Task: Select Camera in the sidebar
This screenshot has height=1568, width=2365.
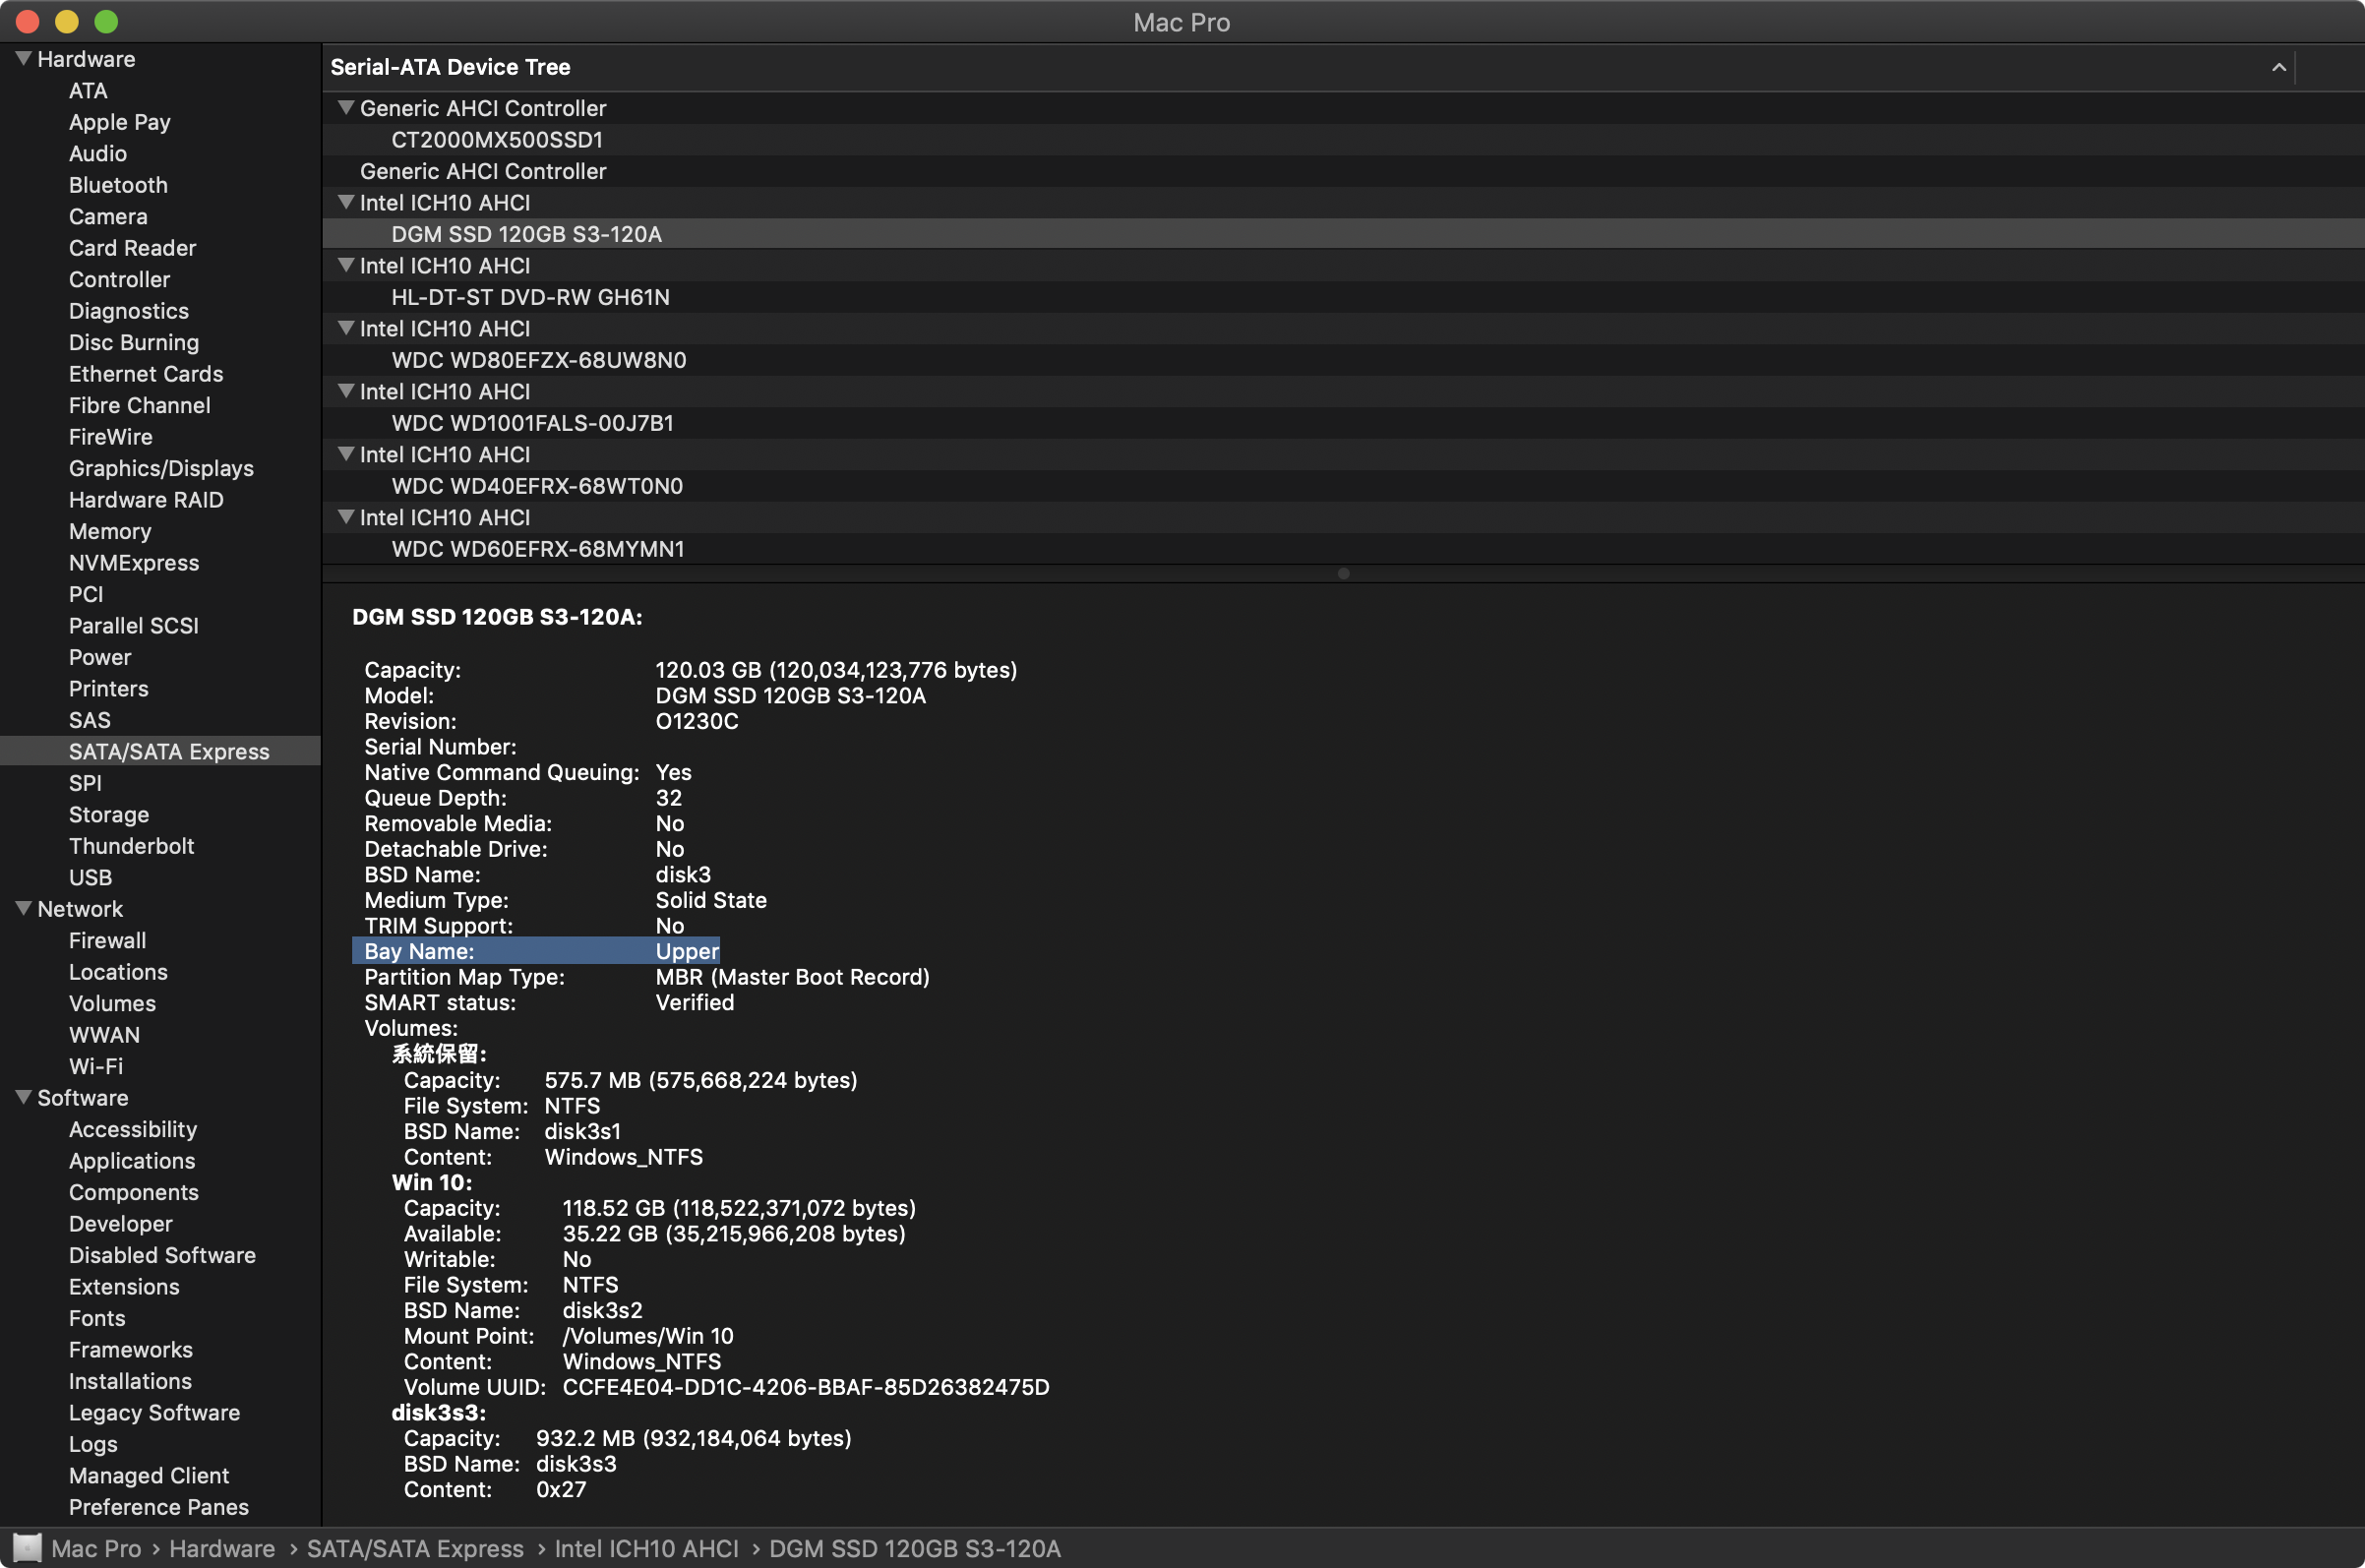Action: 108,217
